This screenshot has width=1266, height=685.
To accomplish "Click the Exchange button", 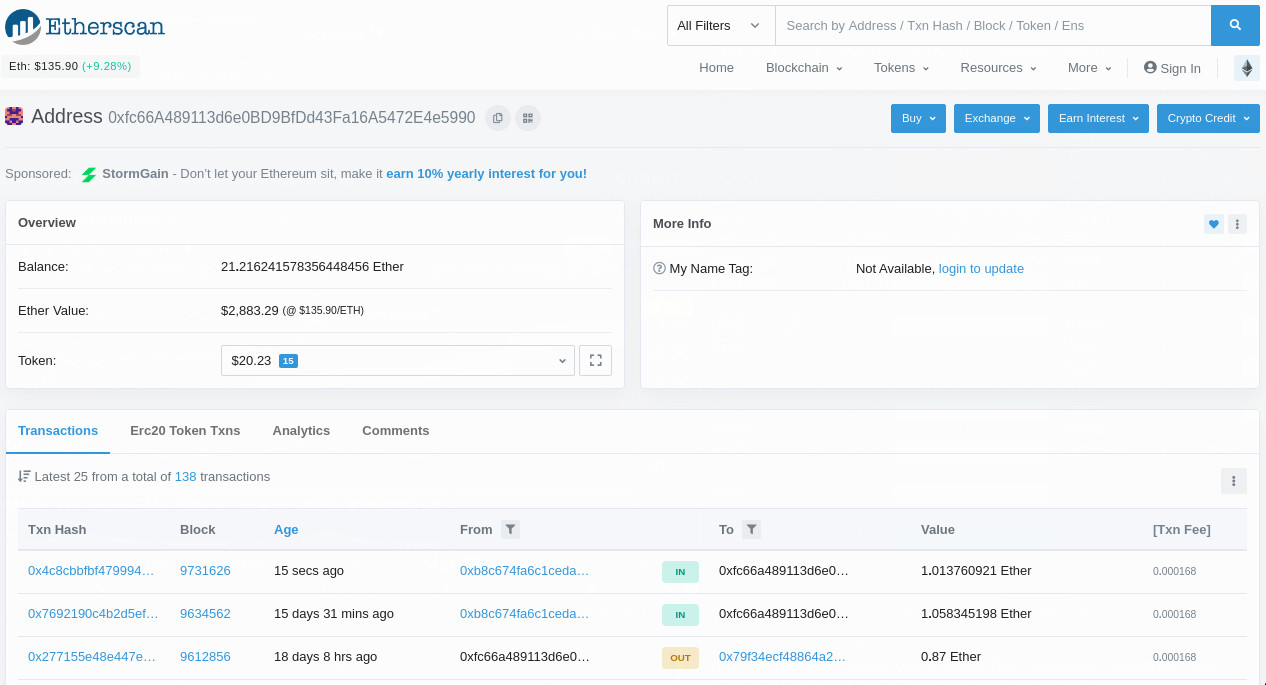I will 996,118.
